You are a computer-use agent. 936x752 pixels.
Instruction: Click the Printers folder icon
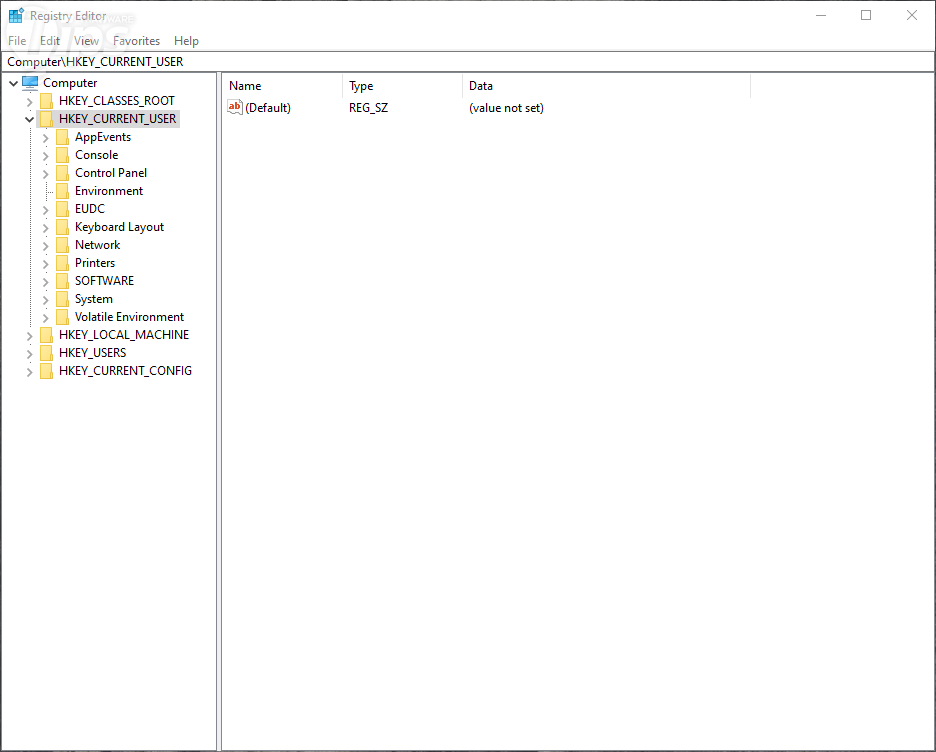[62, 263]
